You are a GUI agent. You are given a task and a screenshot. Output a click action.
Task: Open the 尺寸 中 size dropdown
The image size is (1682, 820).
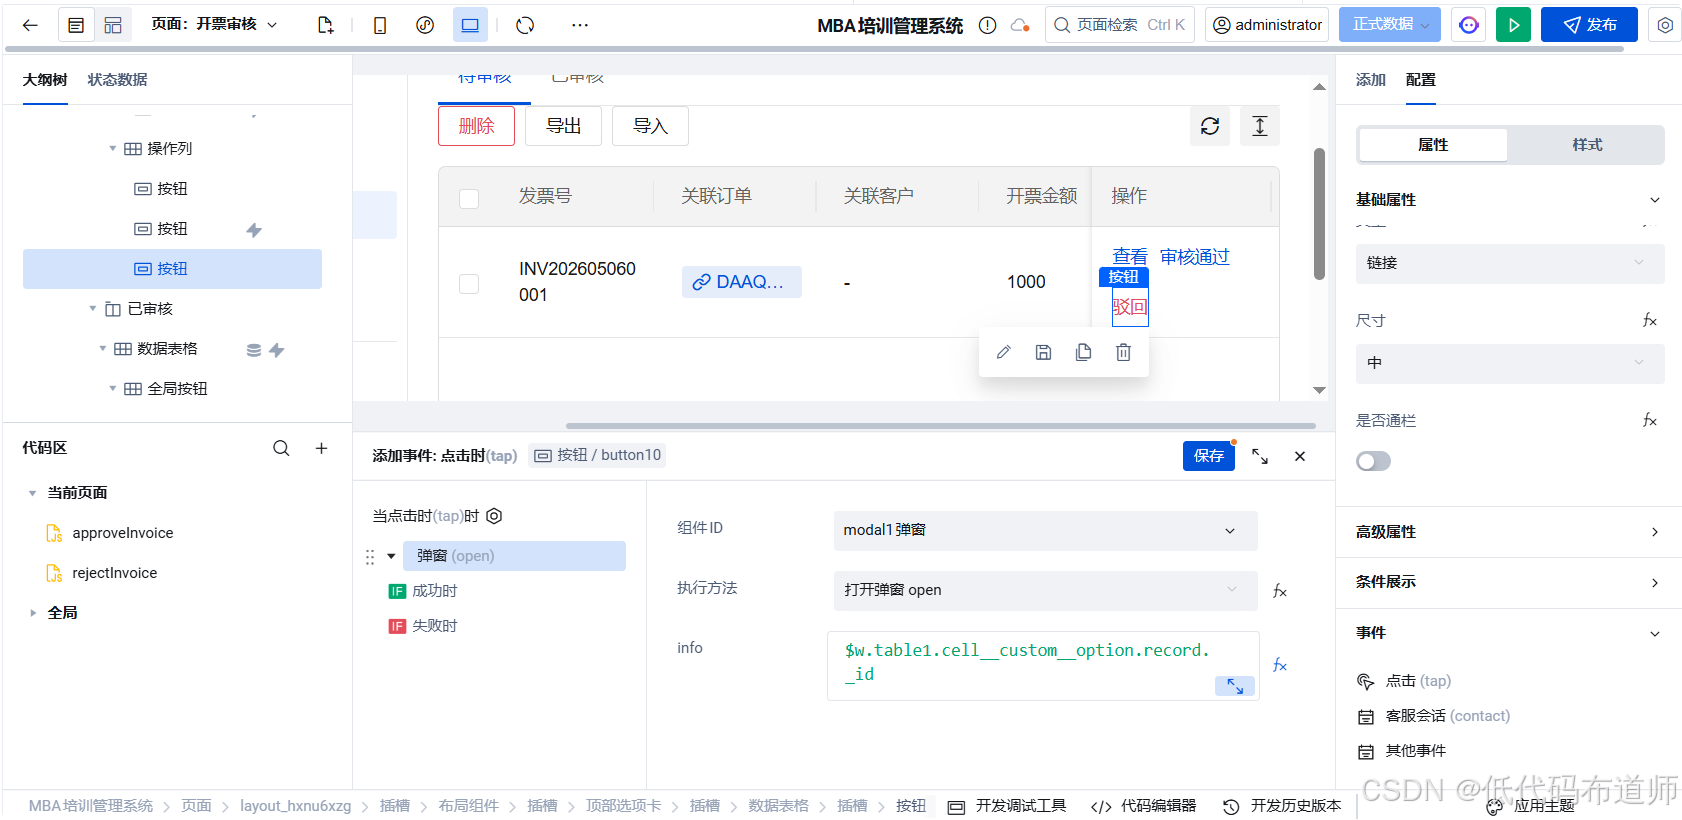[x=1510, y=363]
